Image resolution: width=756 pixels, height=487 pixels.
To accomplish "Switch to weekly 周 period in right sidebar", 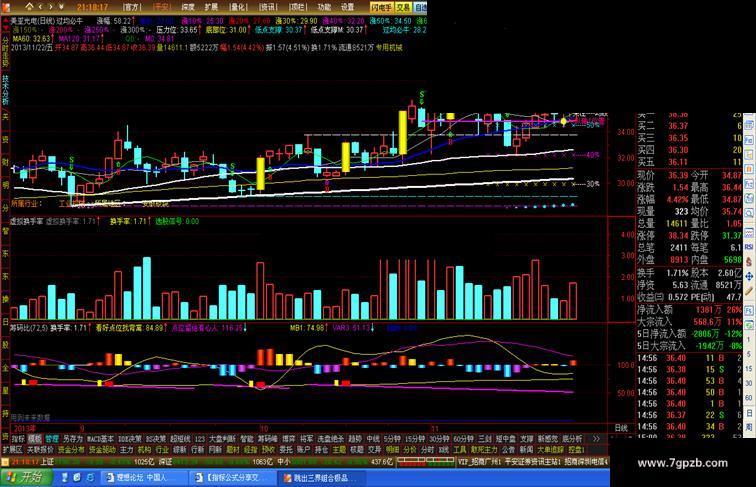I will (749, 427).
